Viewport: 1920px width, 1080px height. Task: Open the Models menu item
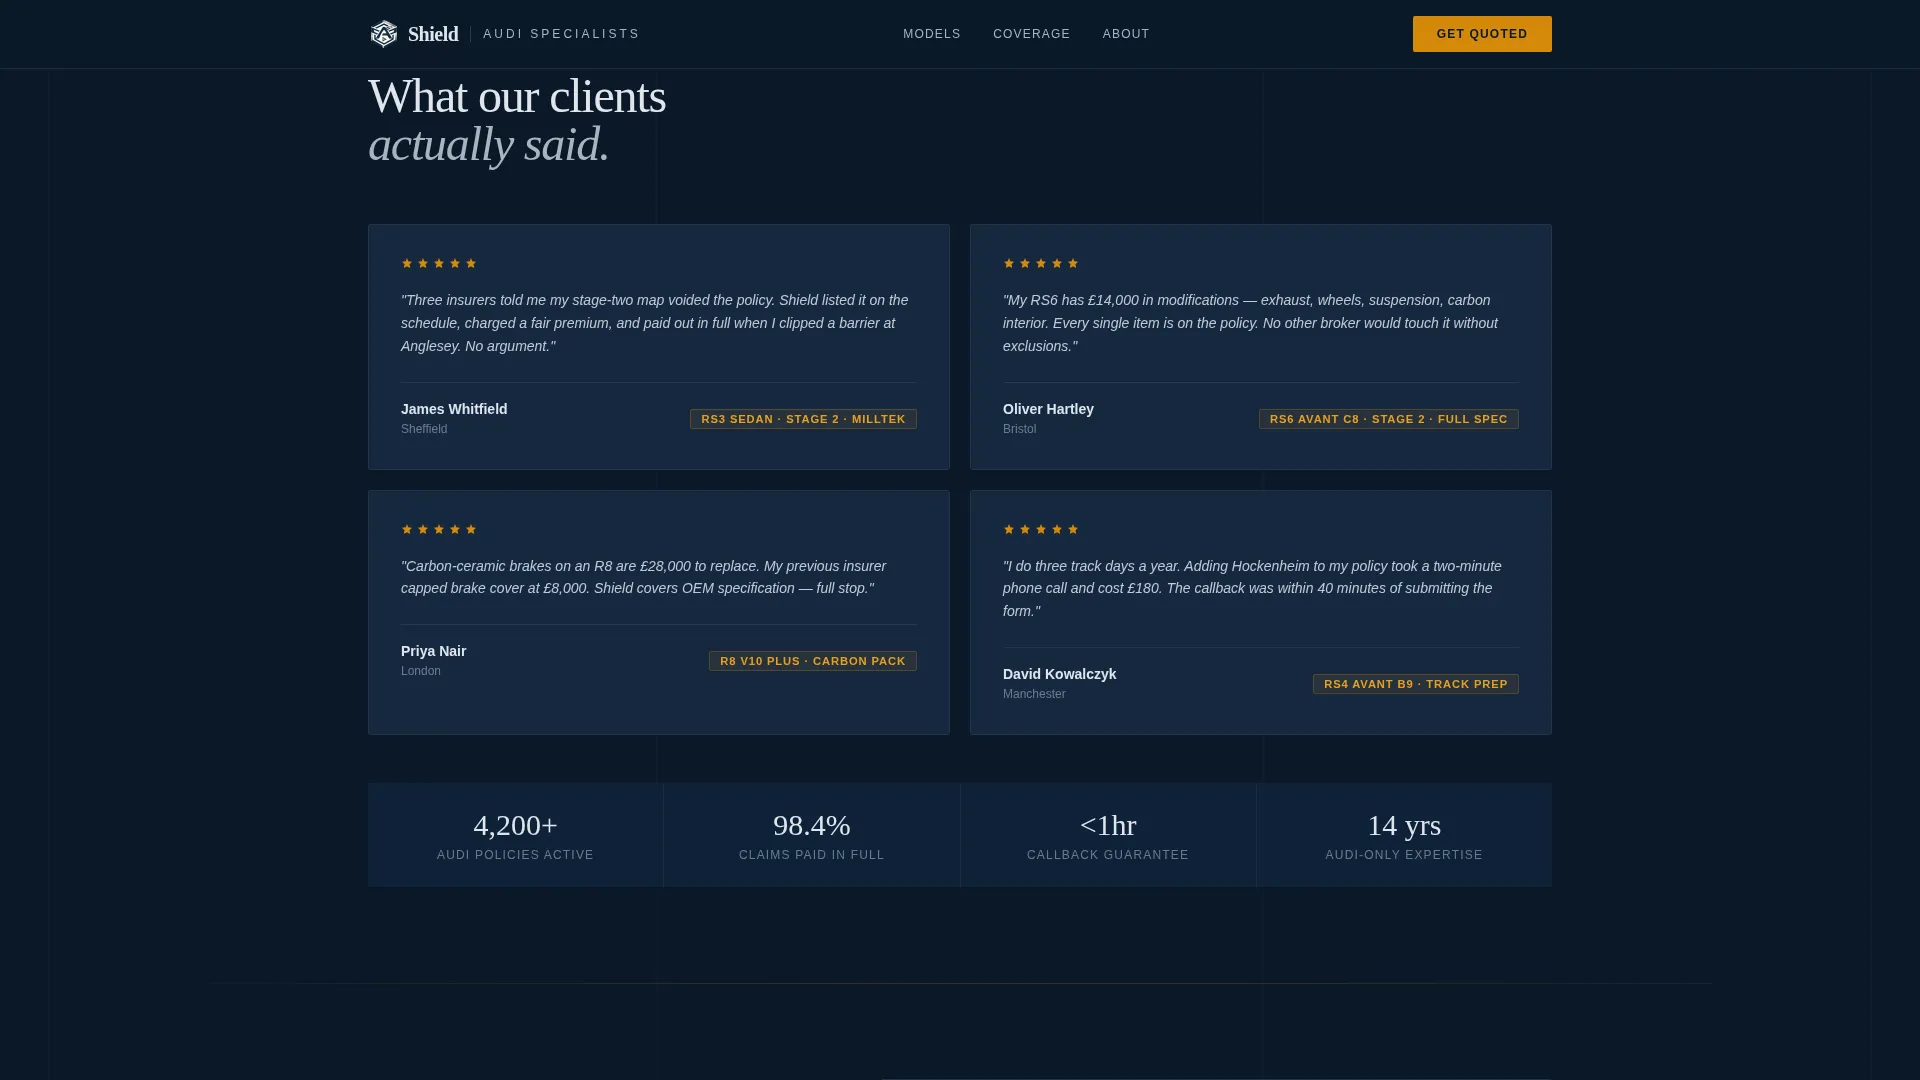click(932, 34)
